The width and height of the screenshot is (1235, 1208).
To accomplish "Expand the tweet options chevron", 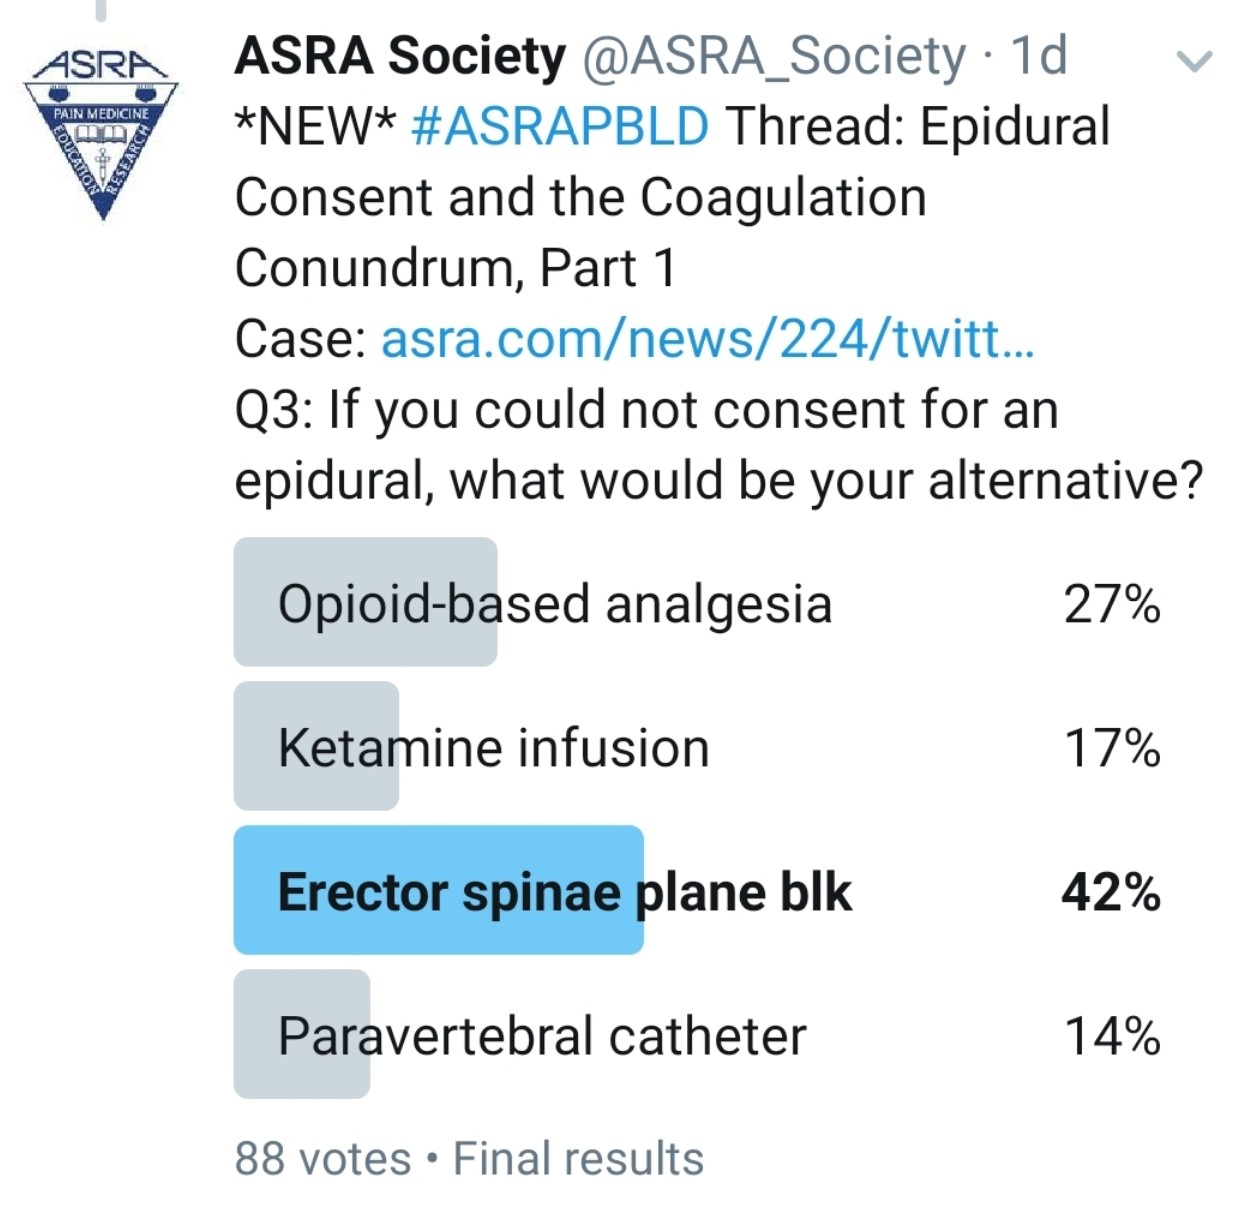I will tap(1193, 62).
